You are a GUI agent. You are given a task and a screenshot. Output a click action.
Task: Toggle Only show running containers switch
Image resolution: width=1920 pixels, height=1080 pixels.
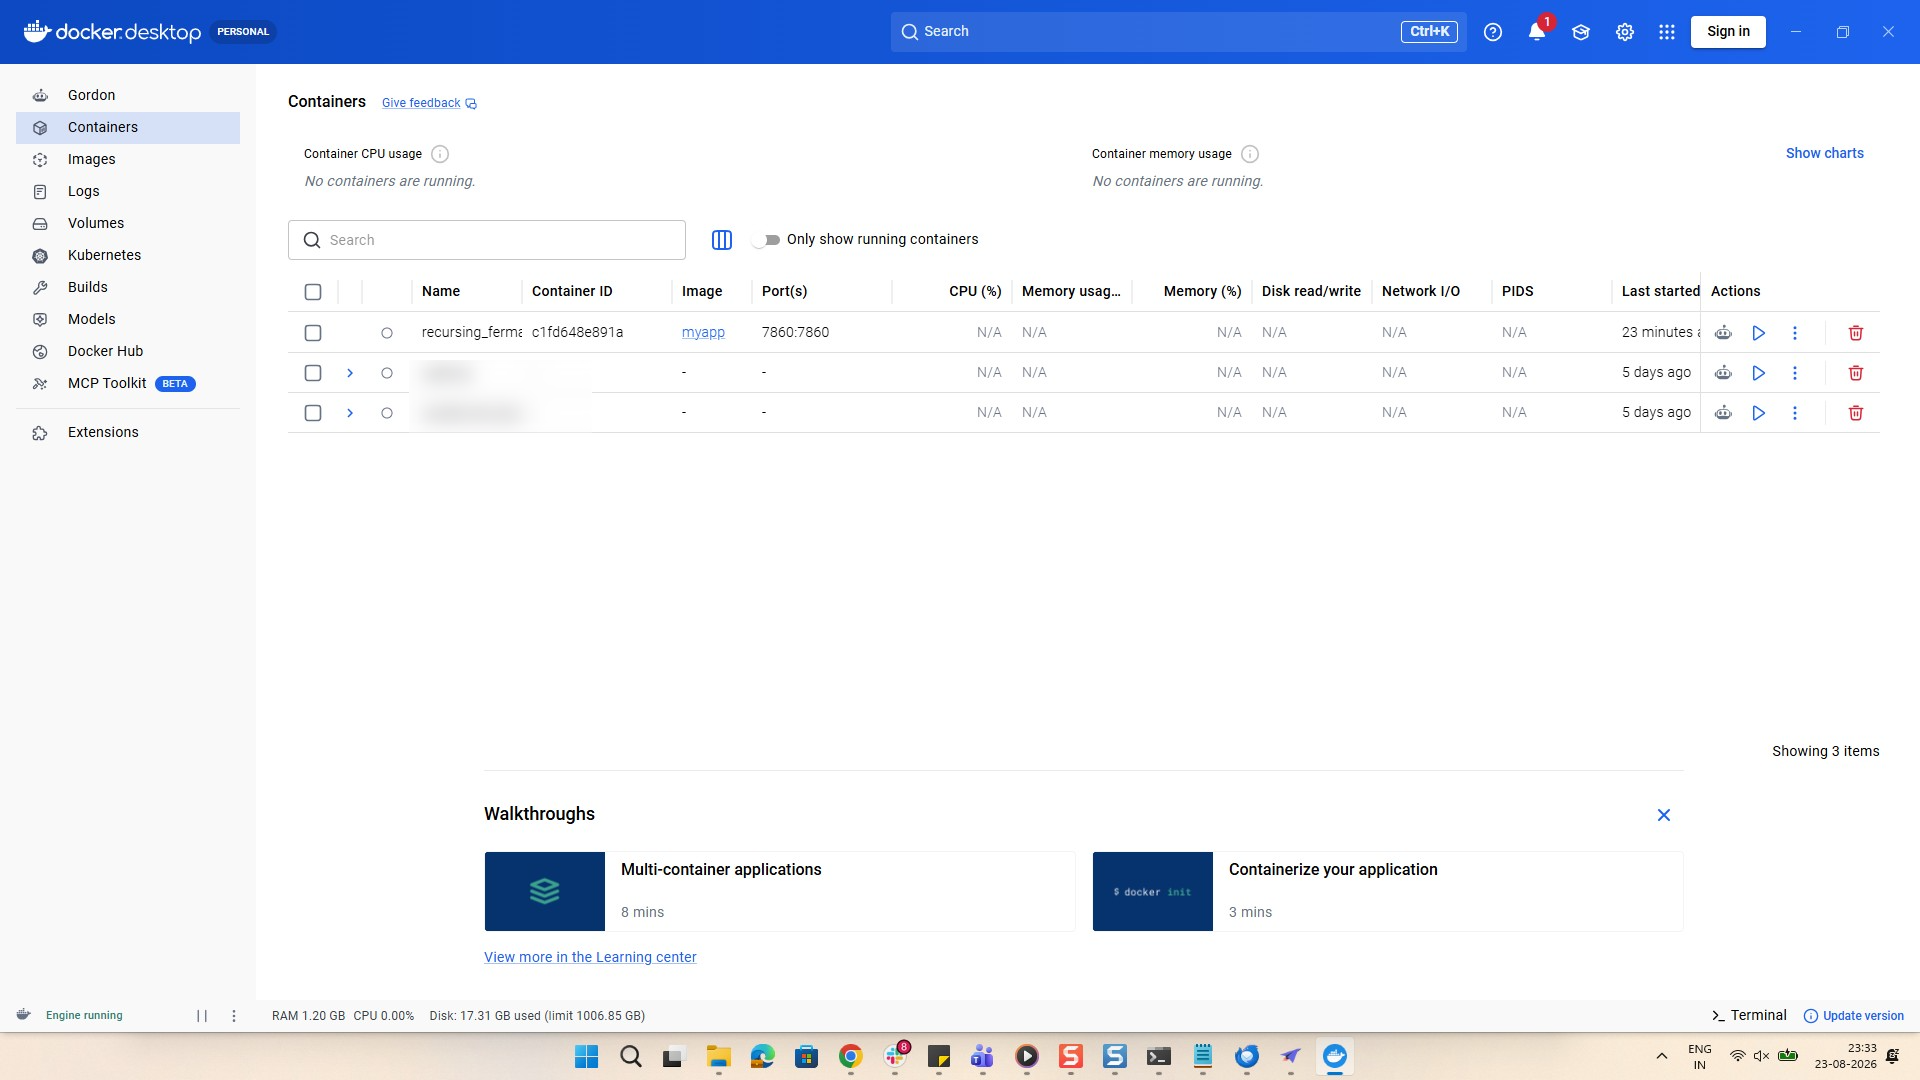767,240
